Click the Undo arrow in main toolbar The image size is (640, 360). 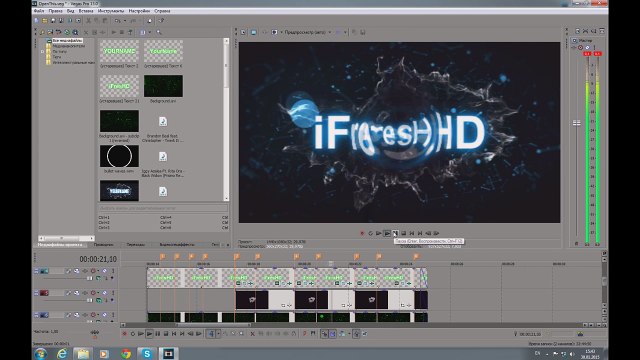pos(117,20)
